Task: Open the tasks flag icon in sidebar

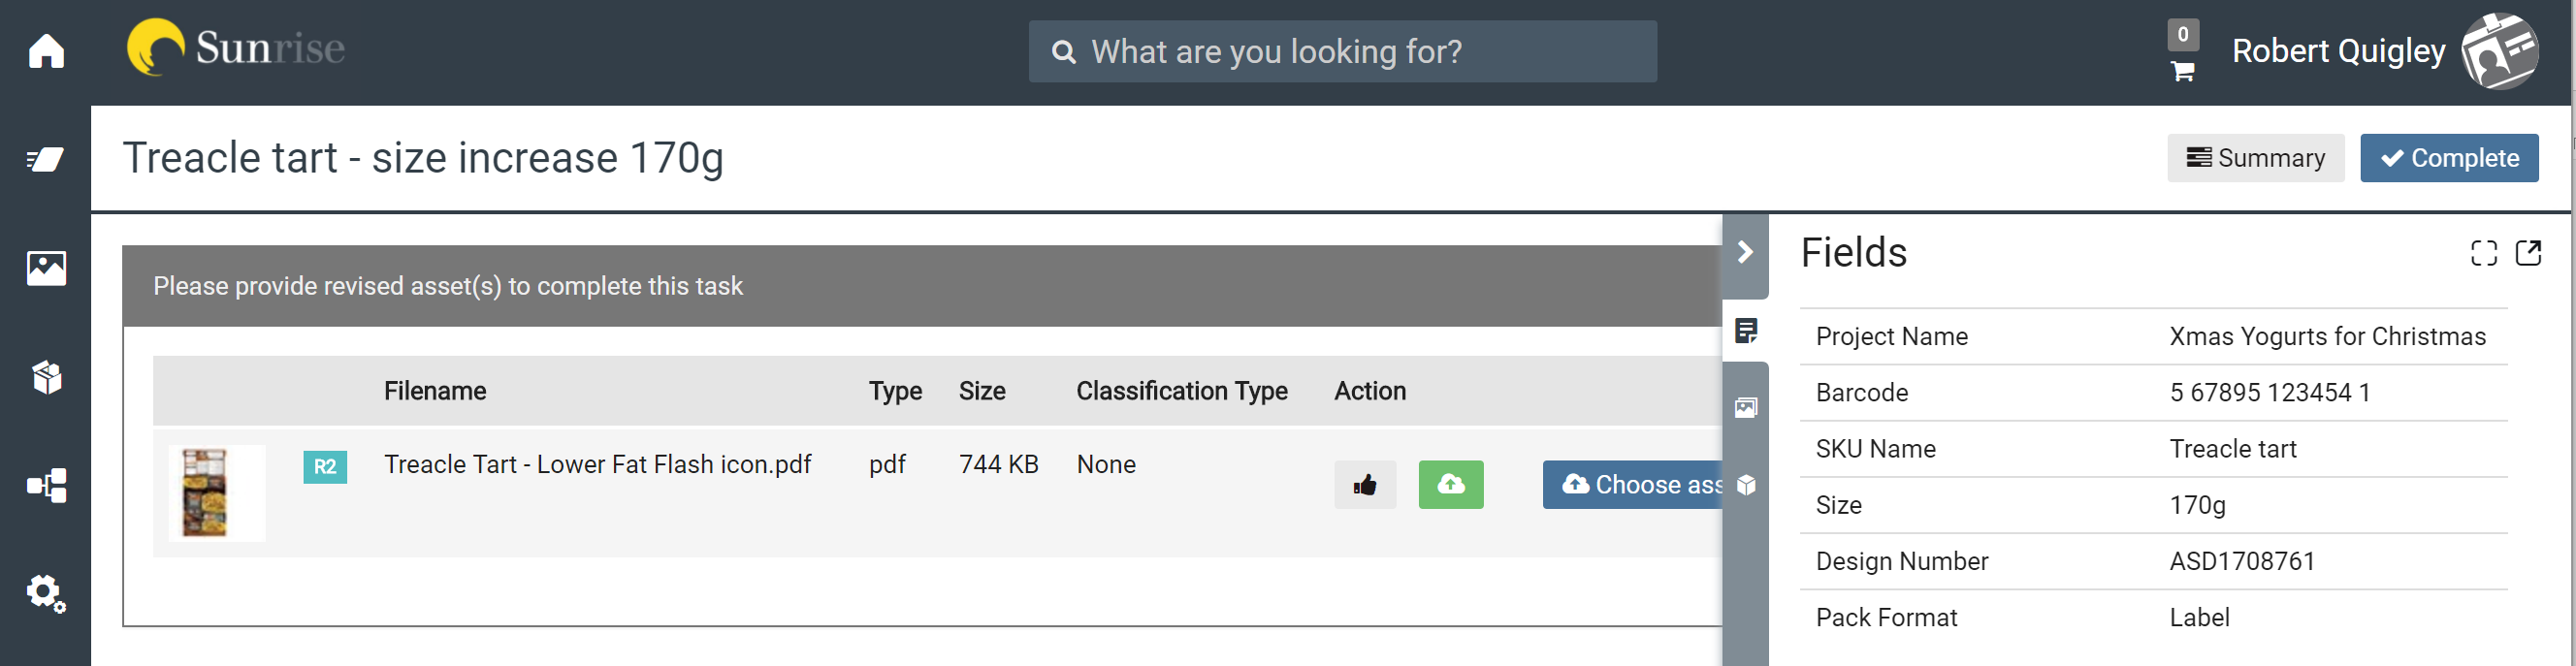Action: (x=46, y=160)
